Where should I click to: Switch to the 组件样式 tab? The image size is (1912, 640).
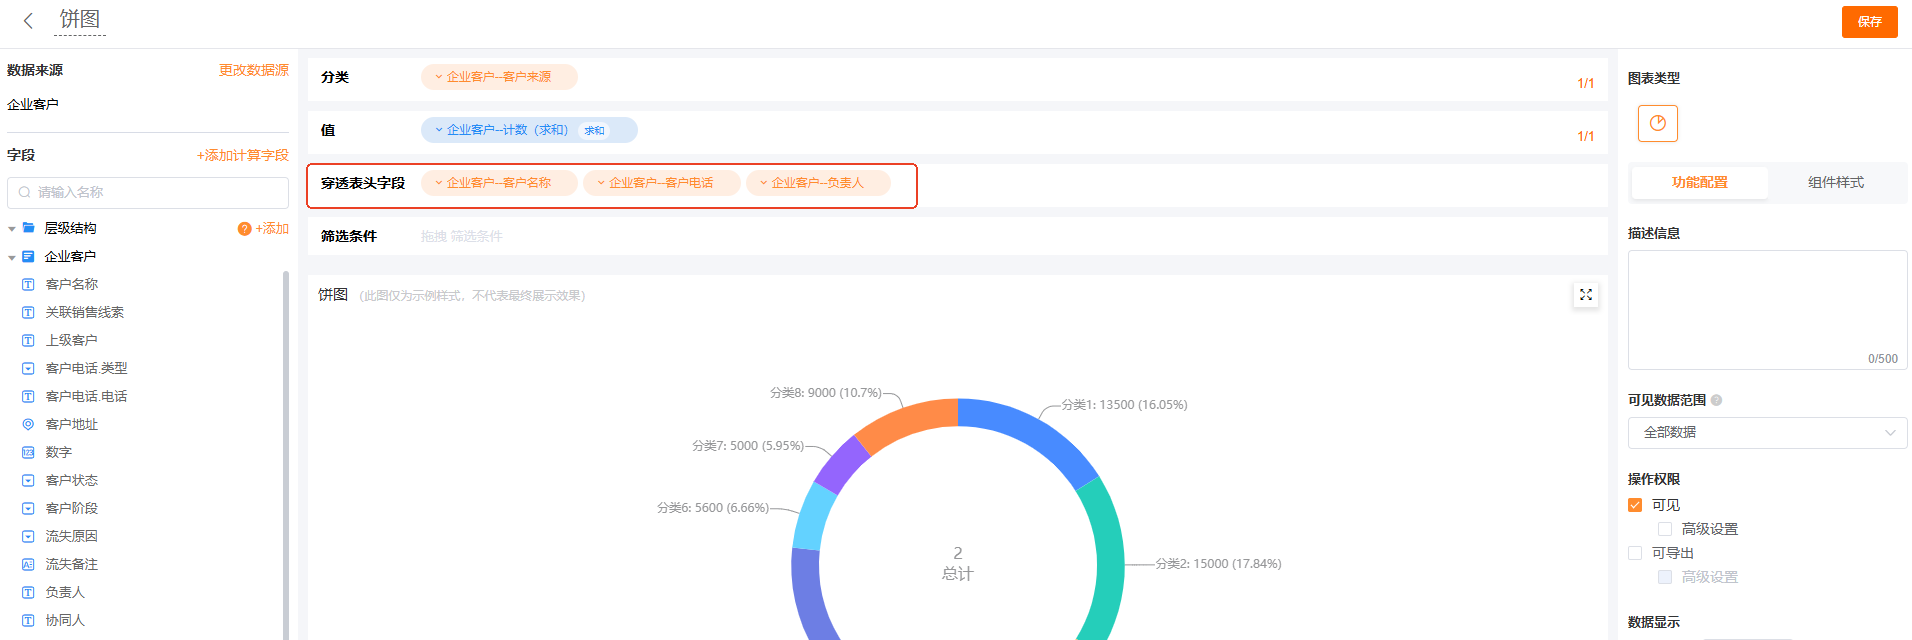[1835, 182]
